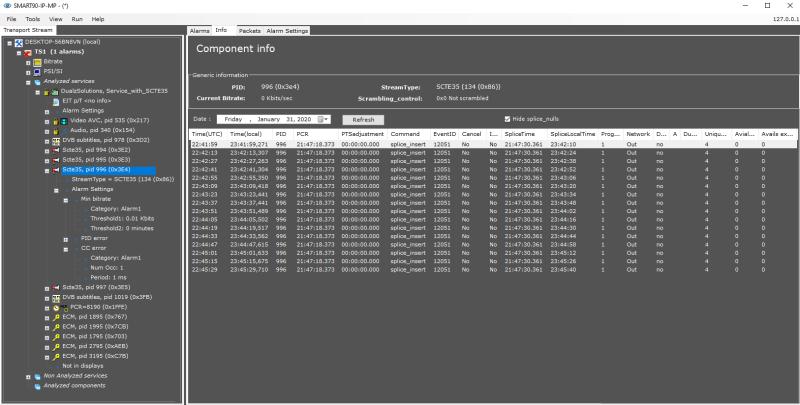Viewport: 800px width, 405px height.
Task: Expand the Video AVC pid 535 node
Action: click(47, 121)
